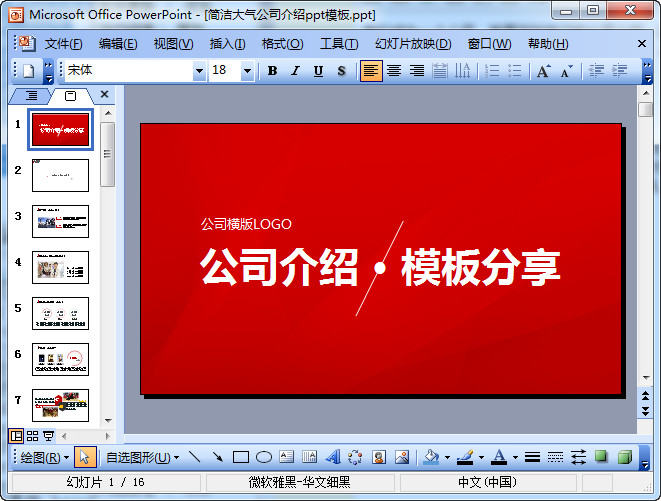Click Increase Indent icon
This screenshot has width=661, height=501.
click(x=619, y=70)
